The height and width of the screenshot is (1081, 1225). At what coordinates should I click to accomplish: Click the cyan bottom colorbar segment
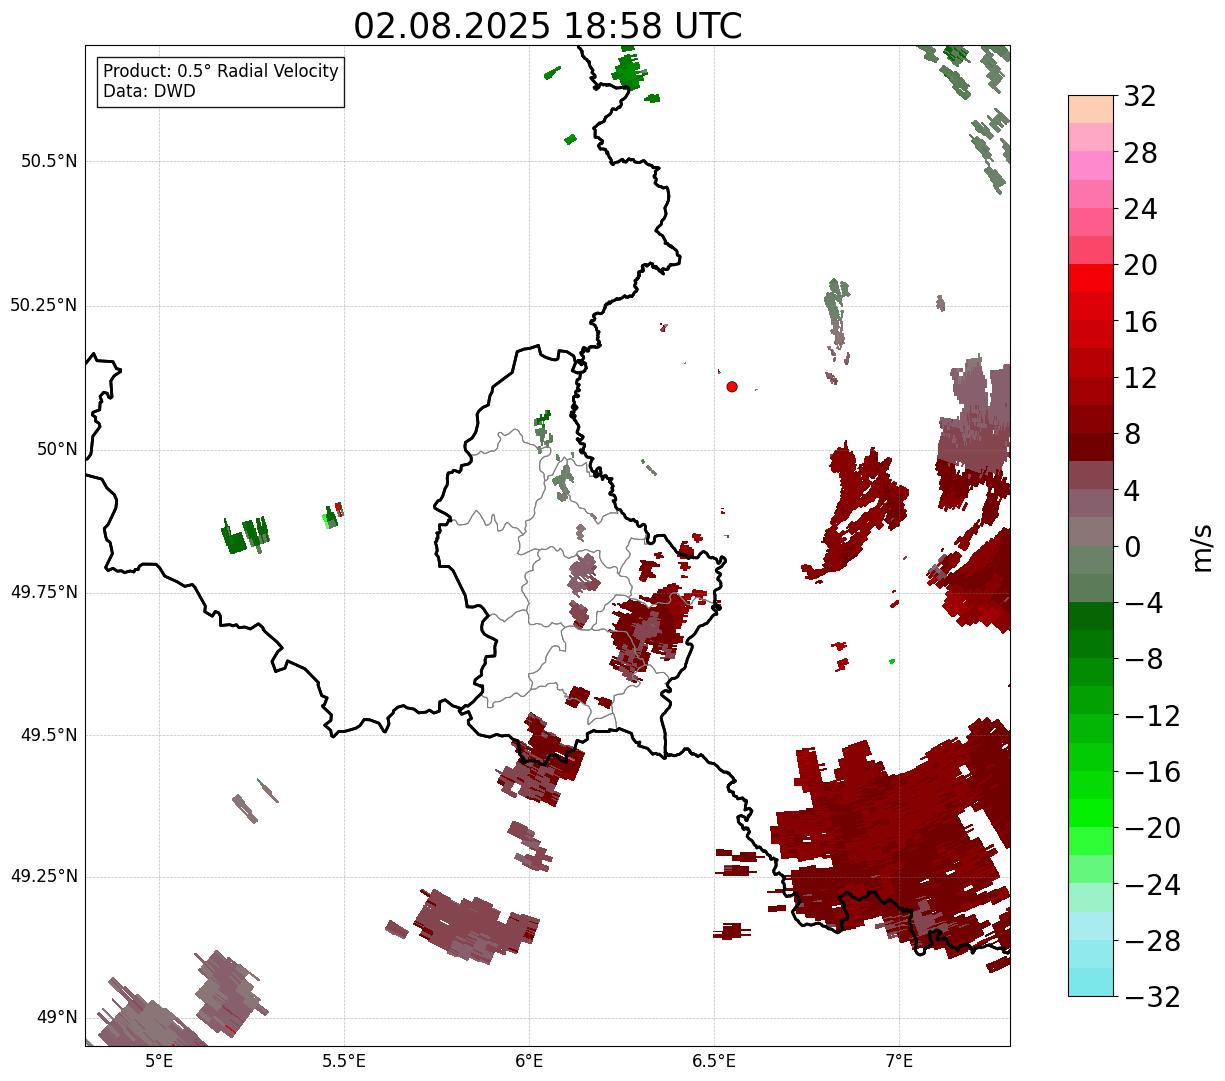tap(1090, 982)
